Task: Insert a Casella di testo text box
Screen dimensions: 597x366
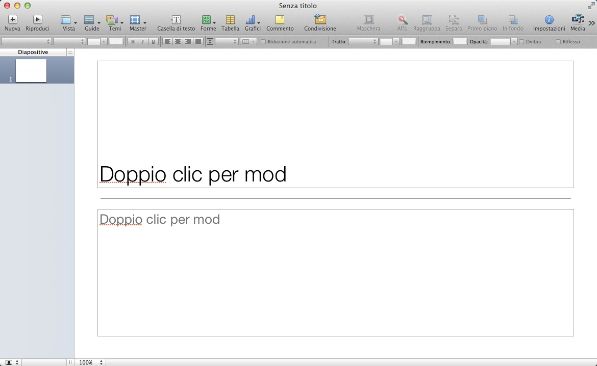Action: point(176,22)
